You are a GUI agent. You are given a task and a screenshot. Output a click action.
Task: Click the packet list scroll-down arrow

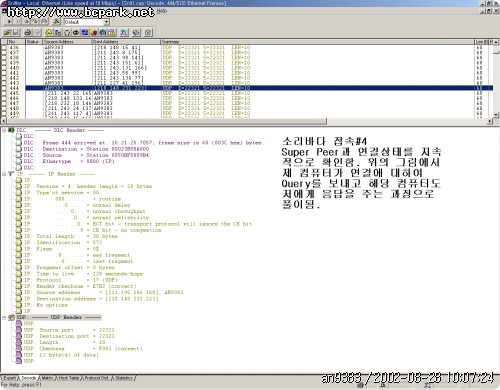[496, 115]
